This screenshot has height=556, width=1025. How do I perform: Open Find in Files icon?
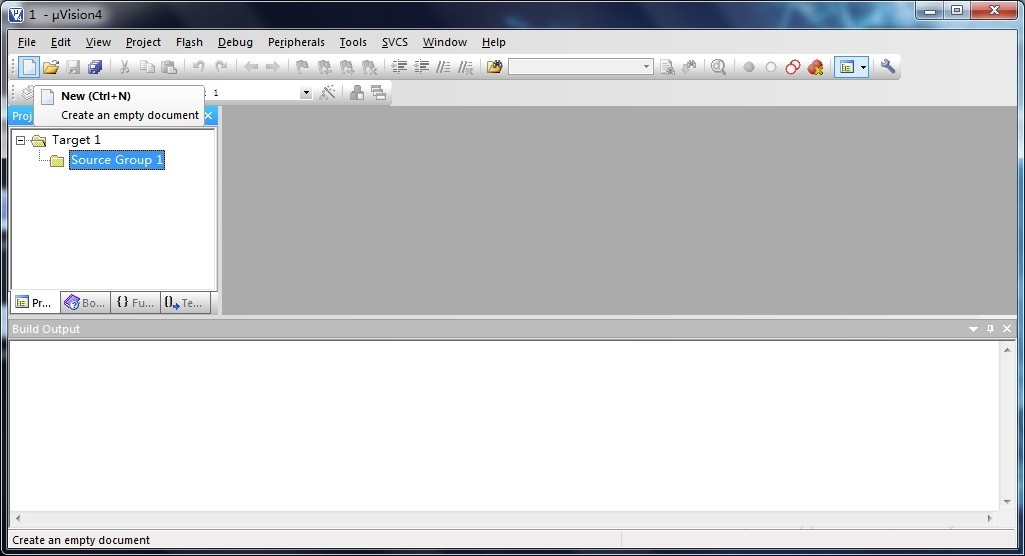(x=495, y=67)
